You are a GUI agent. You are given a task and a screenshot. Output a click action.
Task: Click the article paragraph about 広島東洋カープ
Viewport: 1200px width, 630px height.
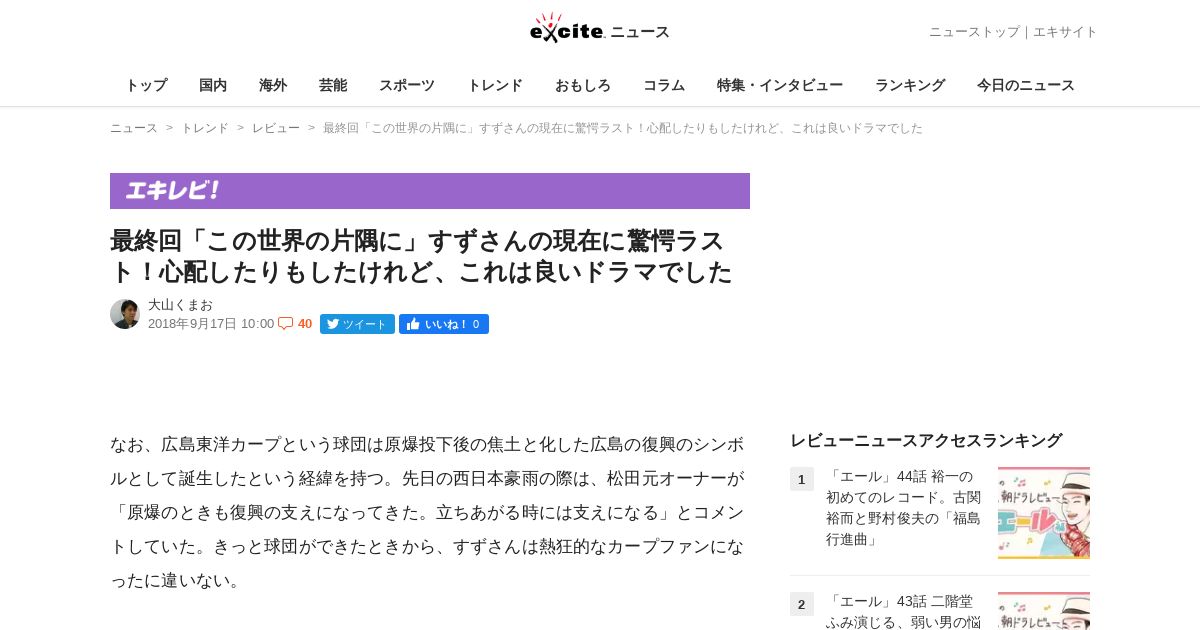428,512
